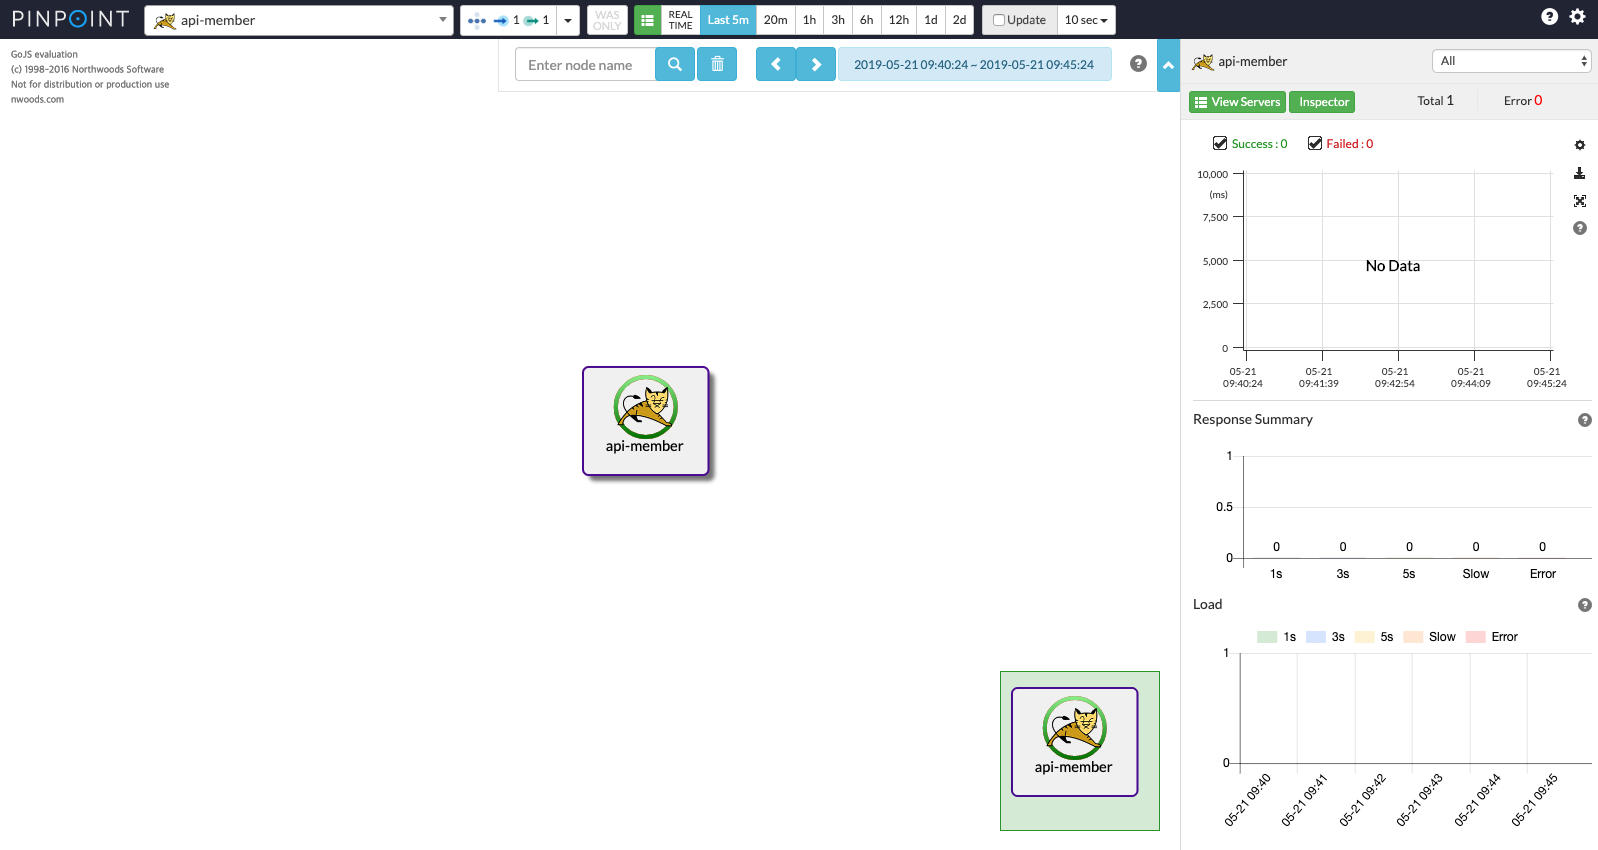Open scatter chart help icon

1580,228
